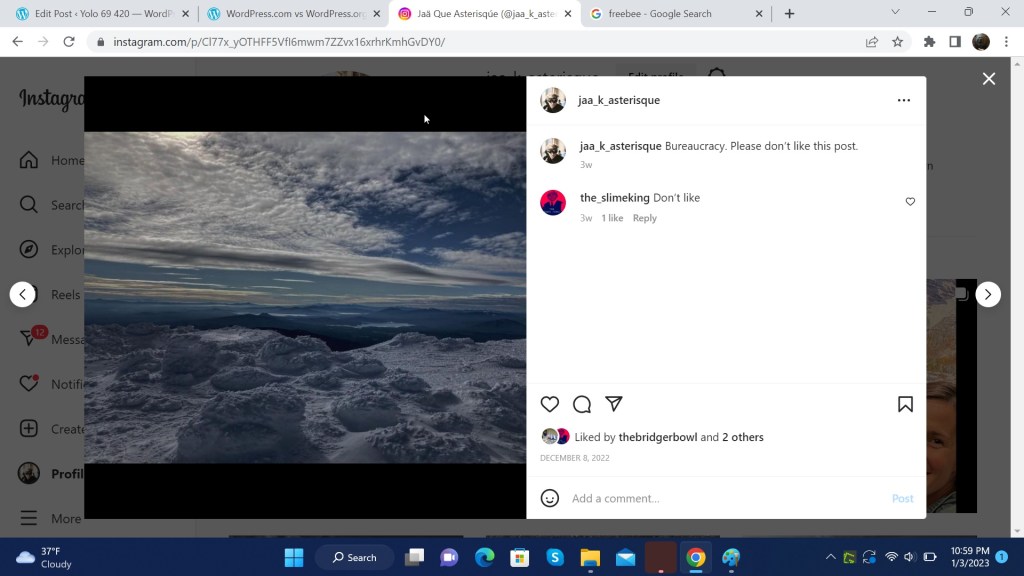Open Windows Start menu
The height and width of the screenshot is (576, 1024).
[294, 557]
